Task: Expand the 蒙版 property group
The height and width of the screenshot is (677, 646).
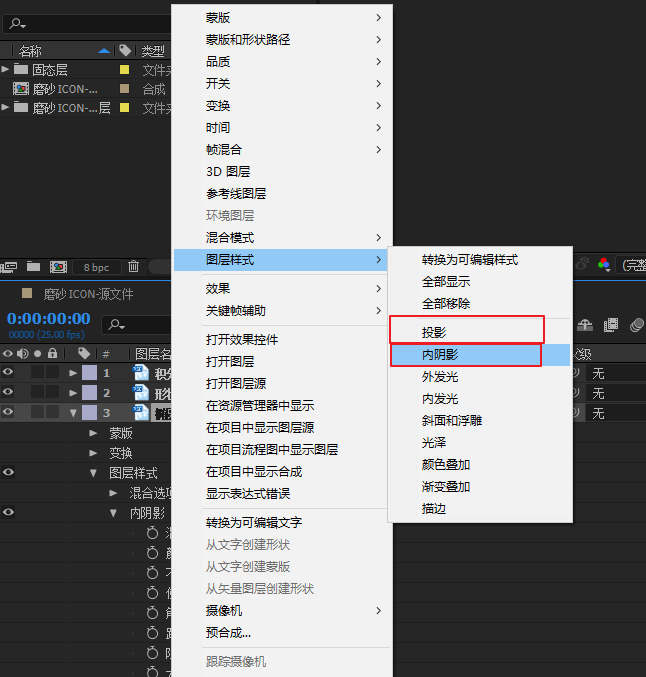Action: (93, 433)
